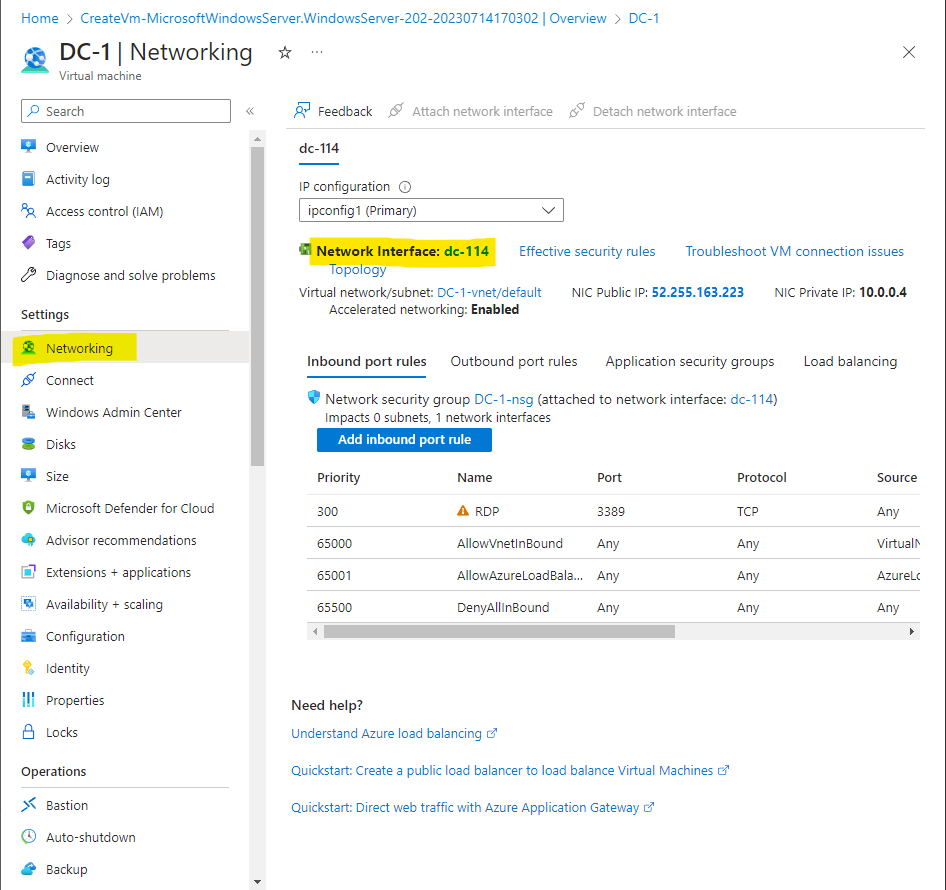Open the Load balancing tab

click(x=850, y=361)
